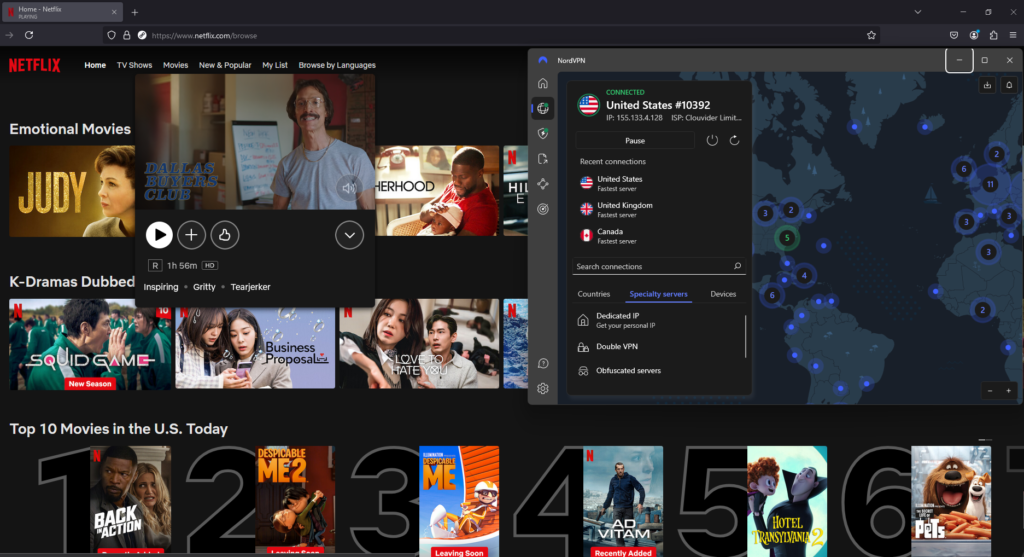
Task: Click NordVPN notifications bell icon
Action: pyautogui.click(x=1009, y=86)
